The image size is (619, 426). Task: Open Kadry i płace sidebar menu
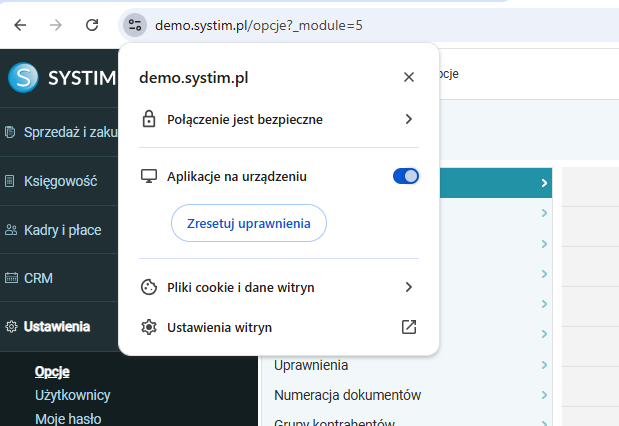point(60,230)
